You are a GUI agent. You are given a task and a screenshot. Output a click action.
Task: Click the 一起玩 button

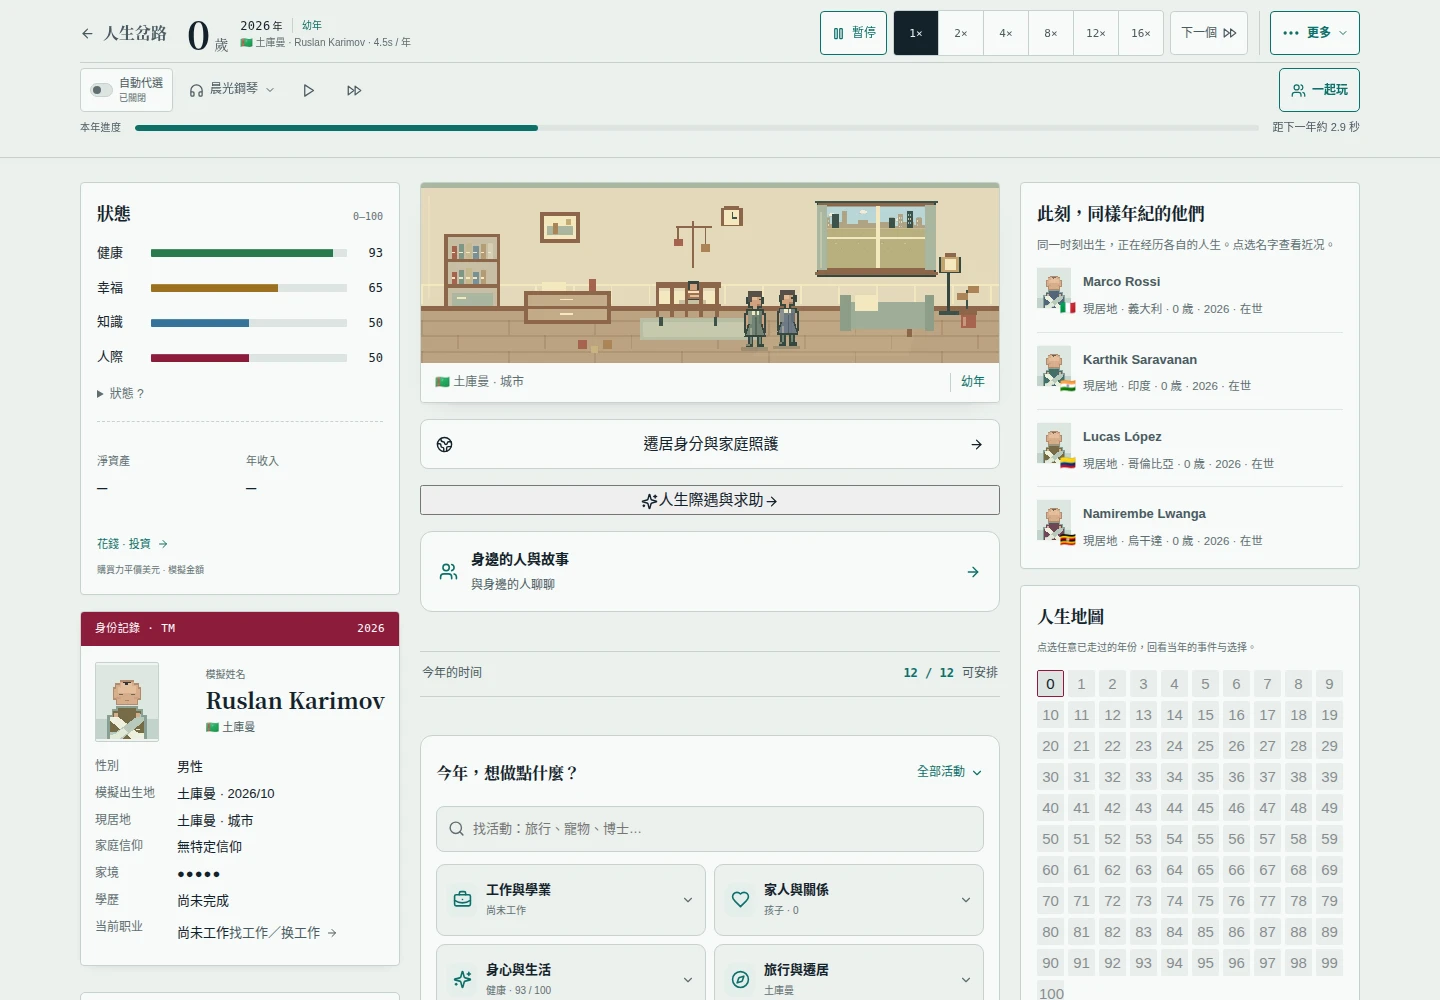[1319, 90]
